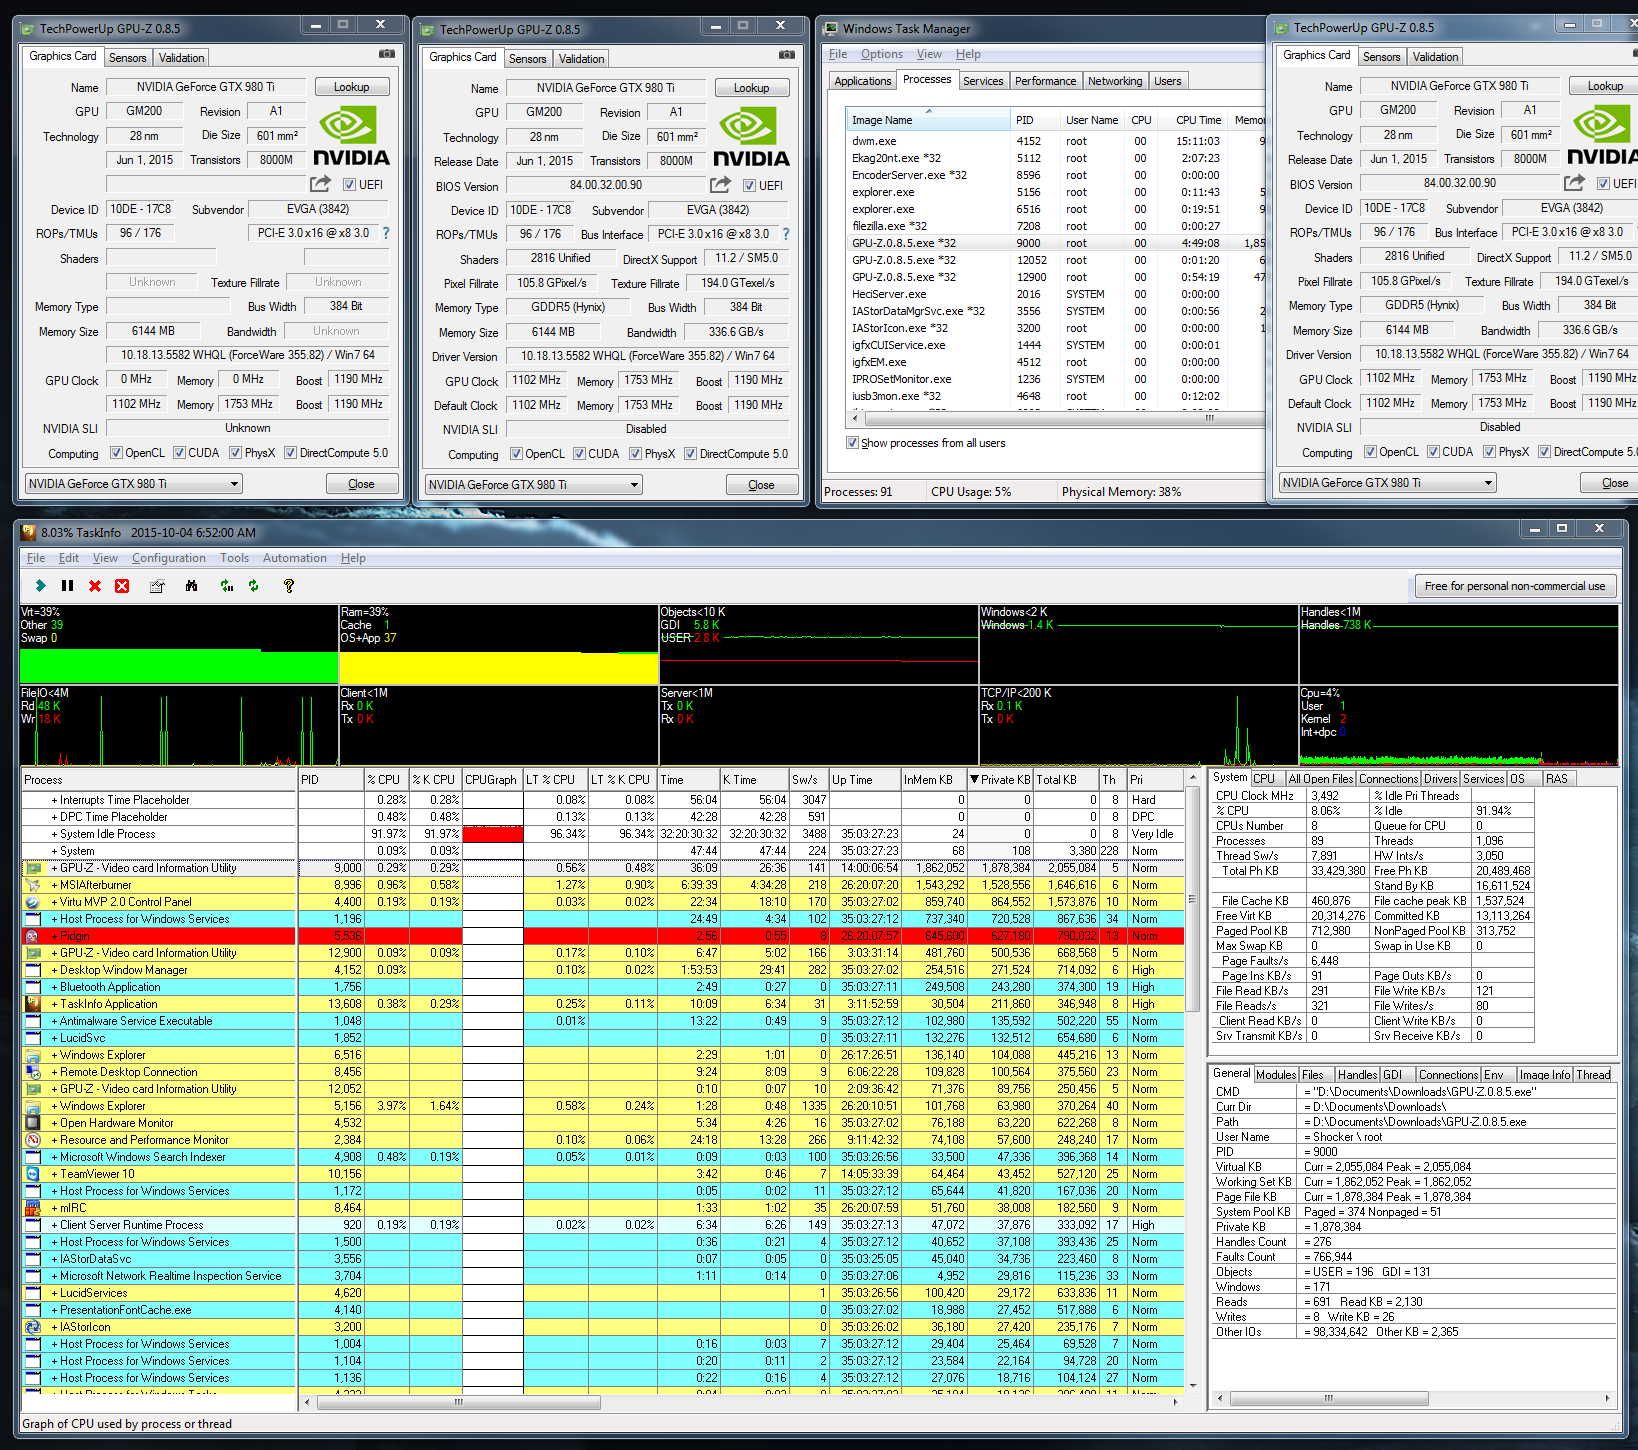1638x1450 pixels.
Task: Toggle UEFI checkbox in left GPU-Z window
Action: point(349,185)
